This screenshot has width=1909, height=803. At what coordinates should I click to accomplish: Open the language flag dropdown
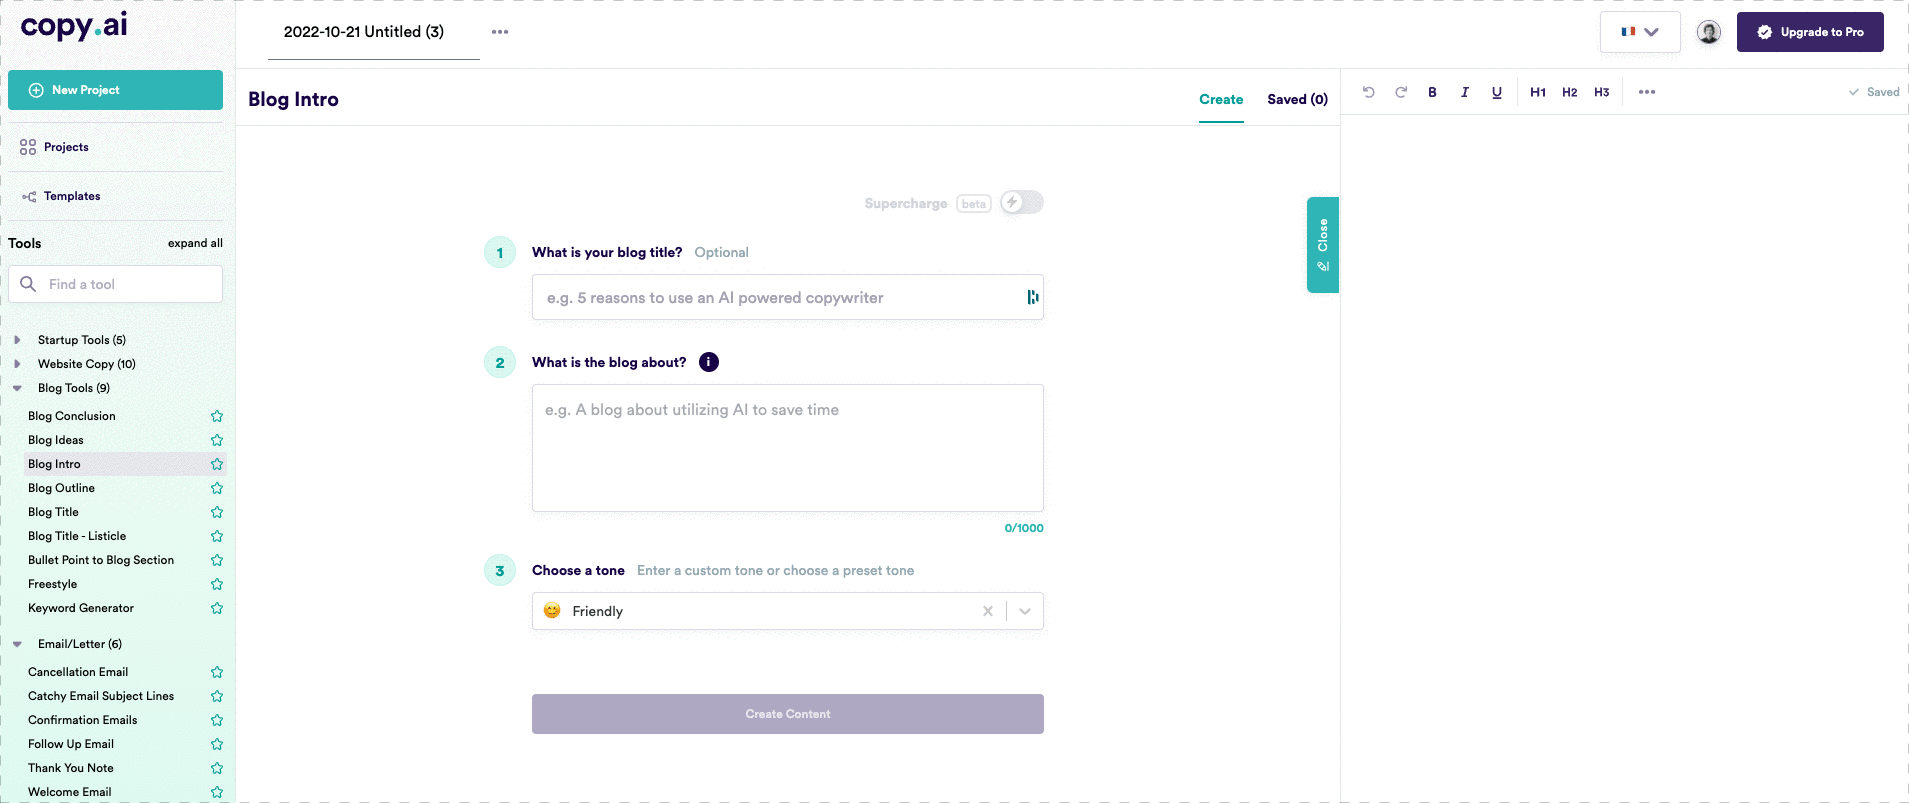(1640, 32)
